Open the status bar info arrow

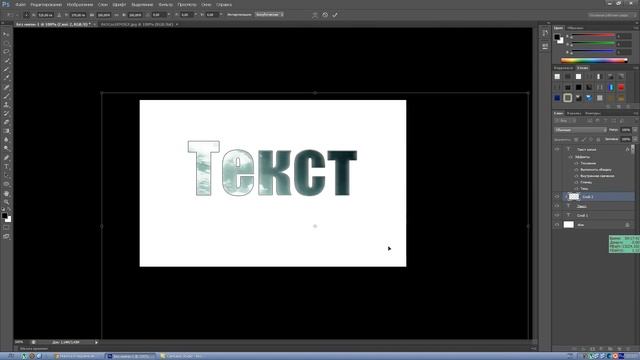click(96, 342)
